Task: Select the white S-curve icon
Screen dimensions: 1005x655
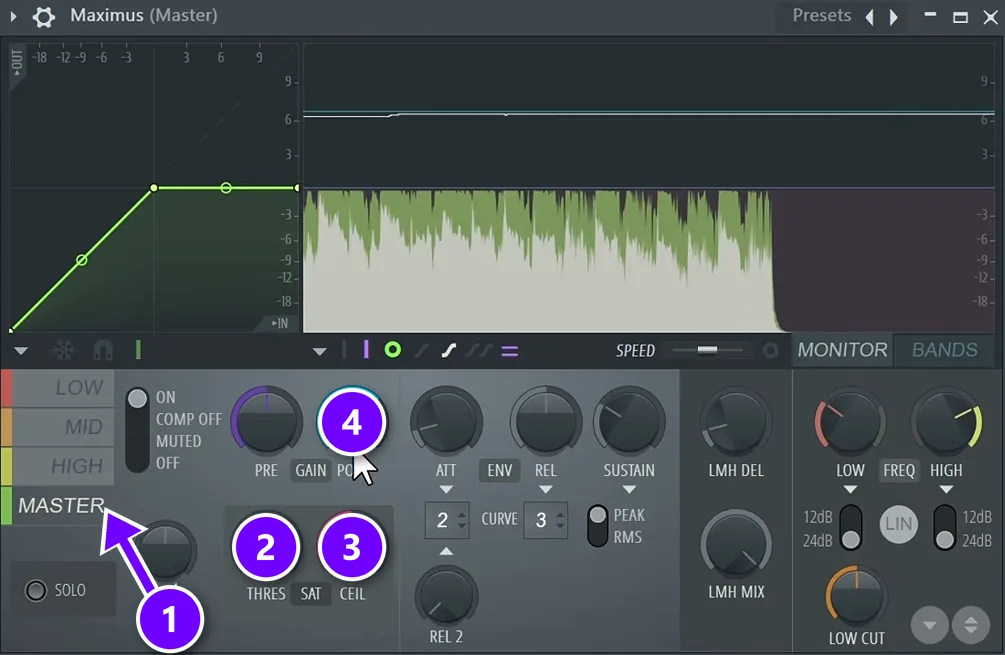Action: coord(449,351)
